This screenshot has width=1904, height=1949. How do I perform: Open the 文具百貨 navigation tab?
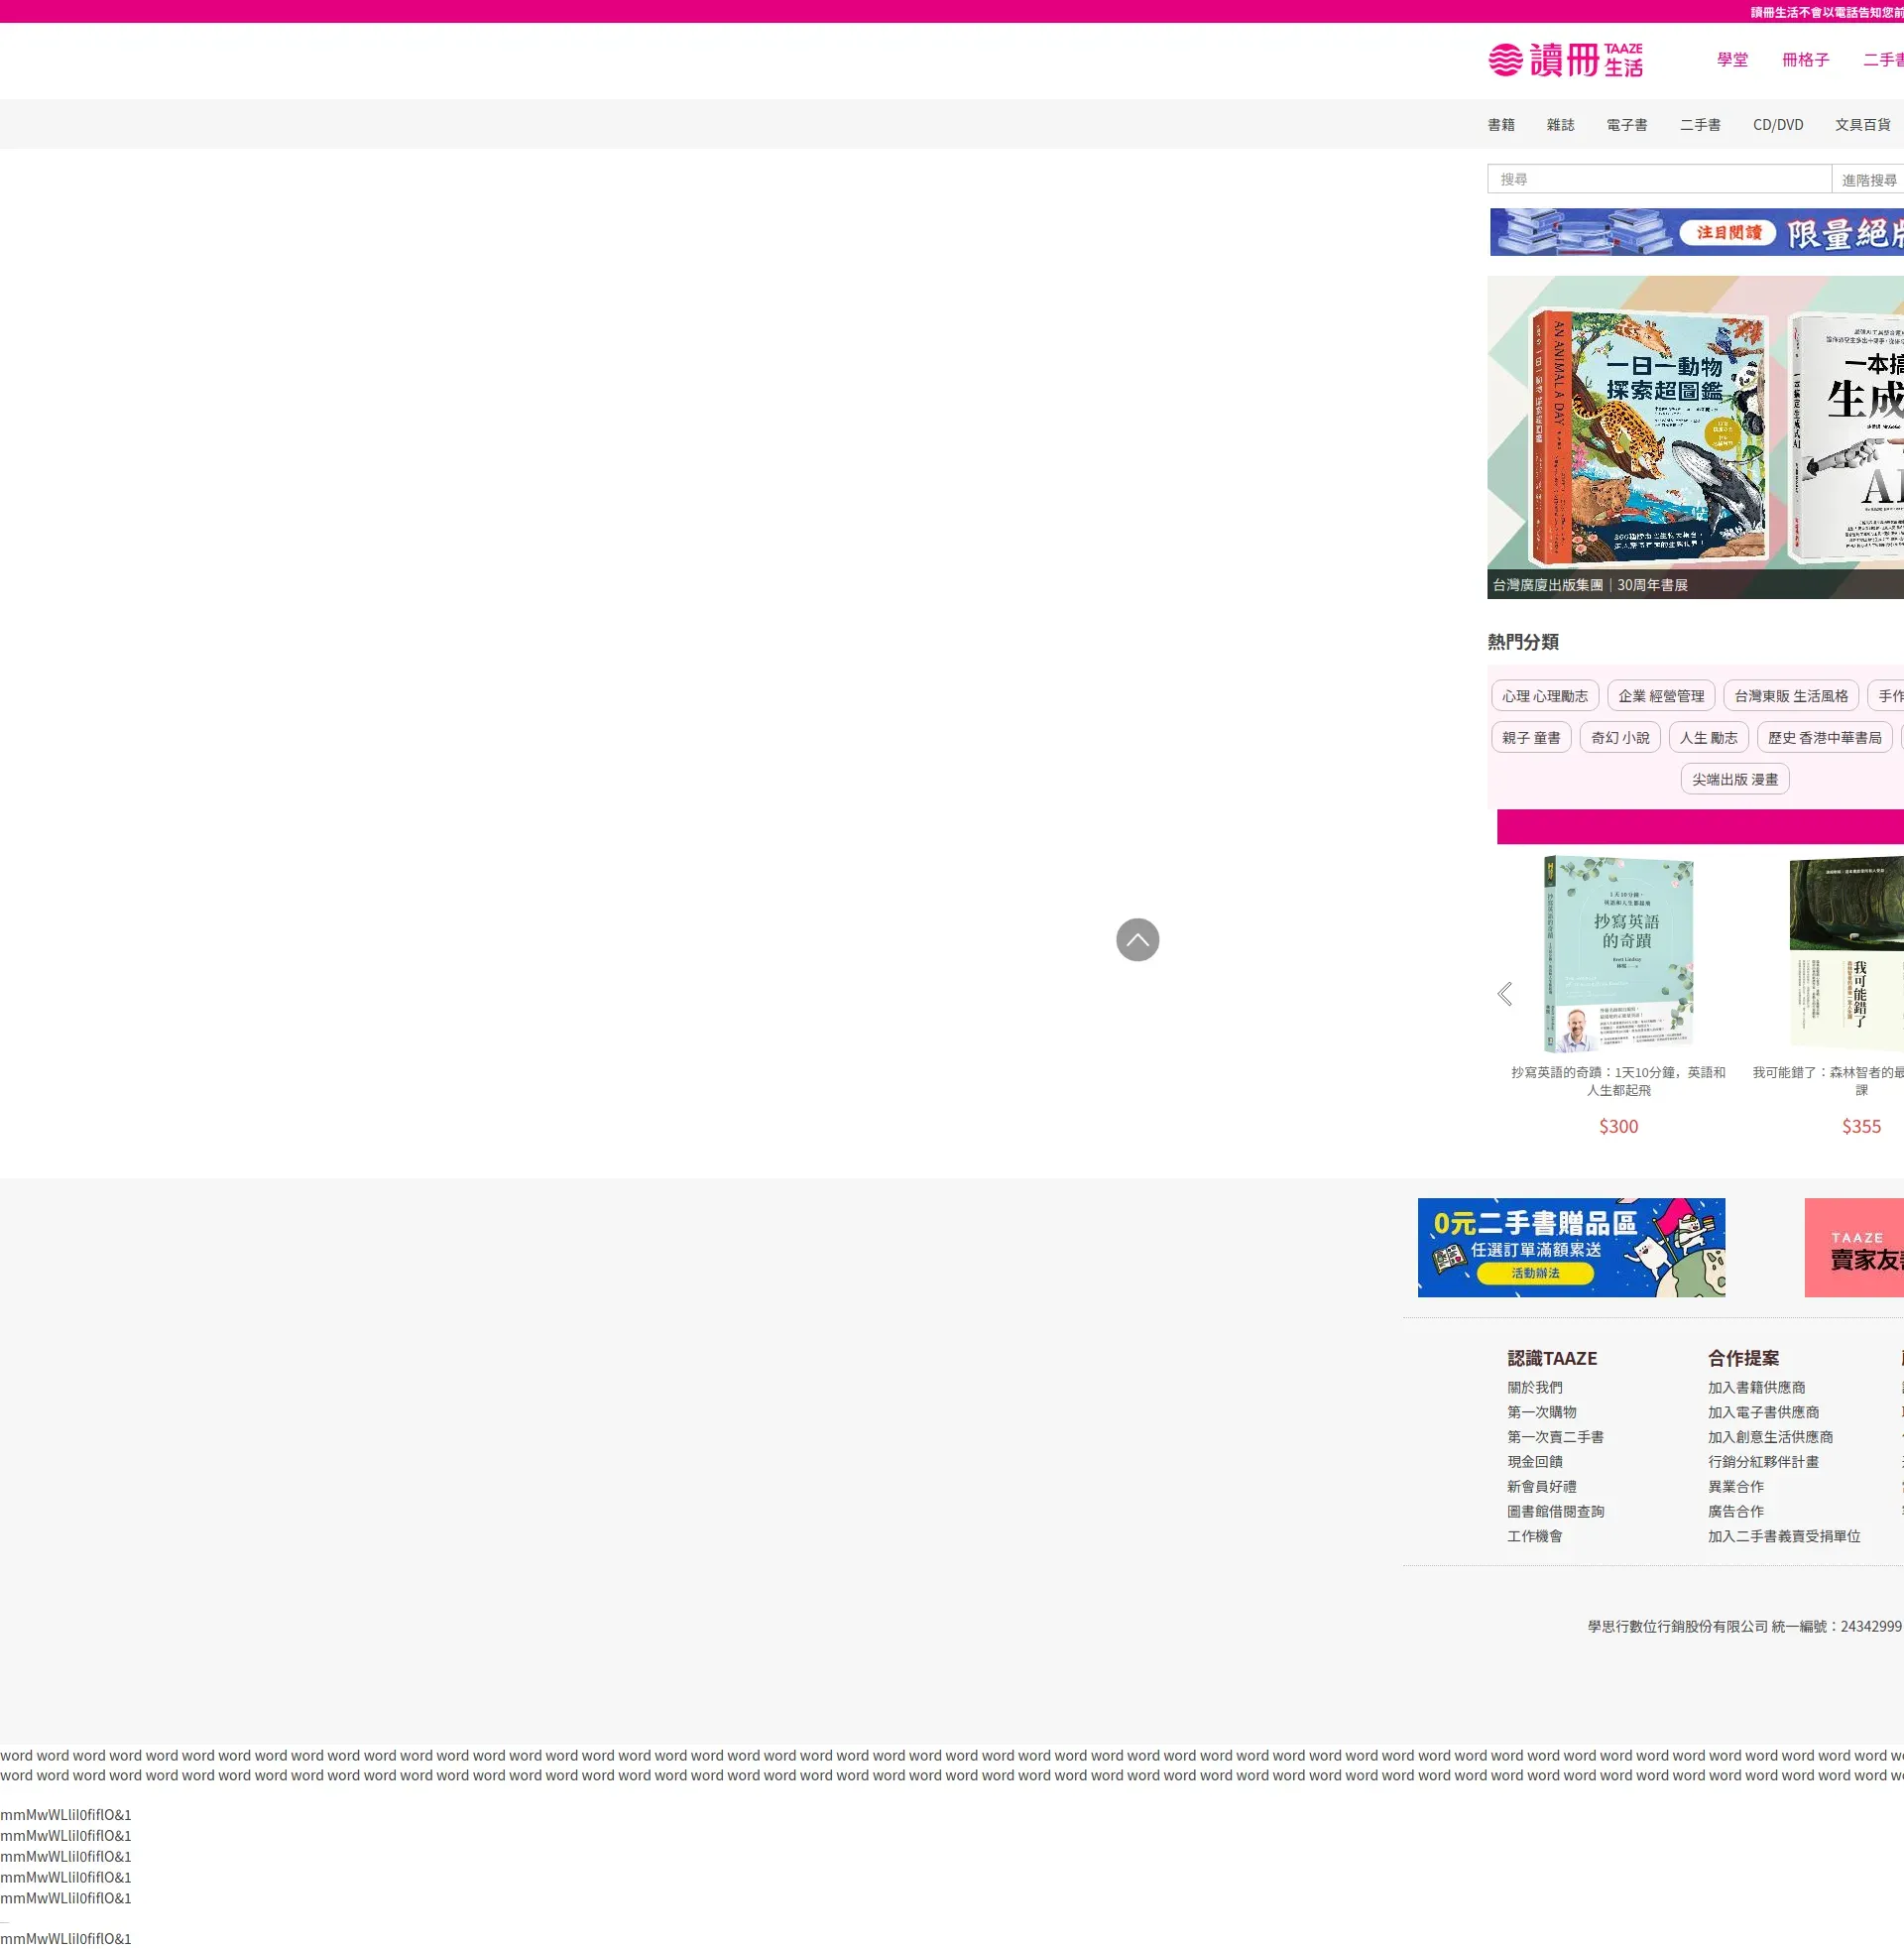1862,125
